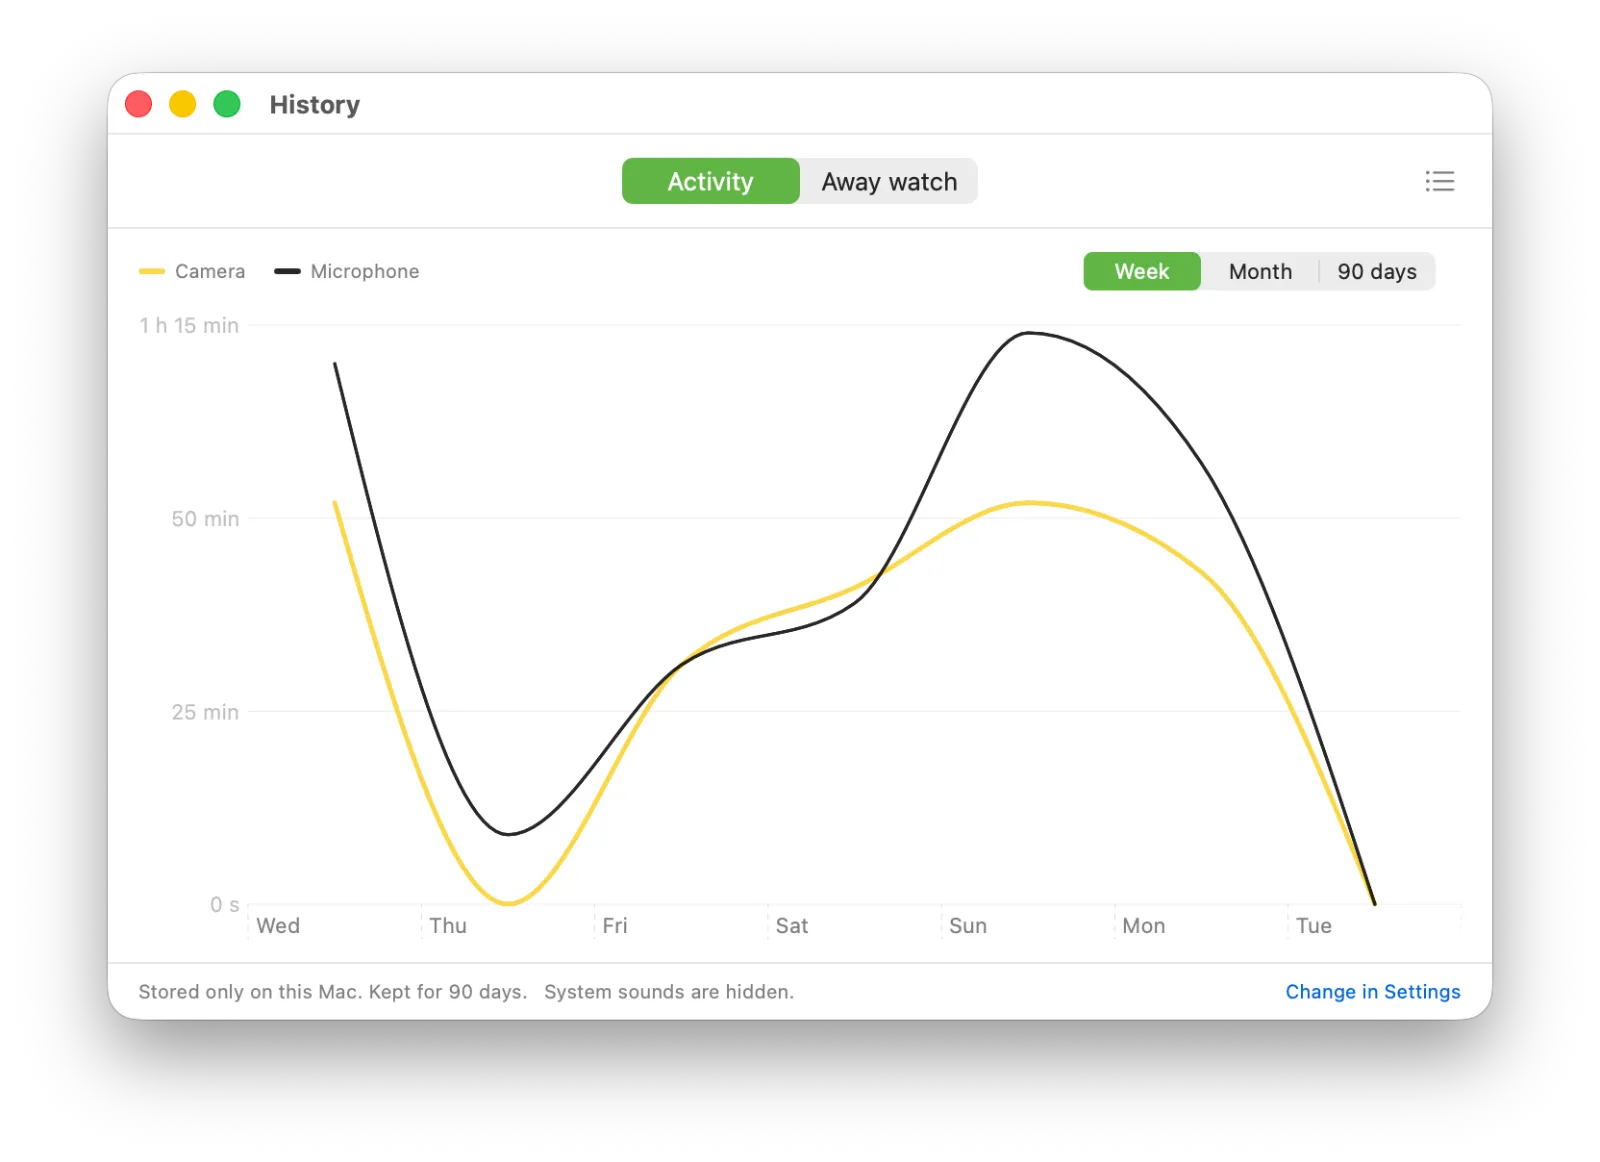Select the 90 days time range

[x=1377, y=271]
